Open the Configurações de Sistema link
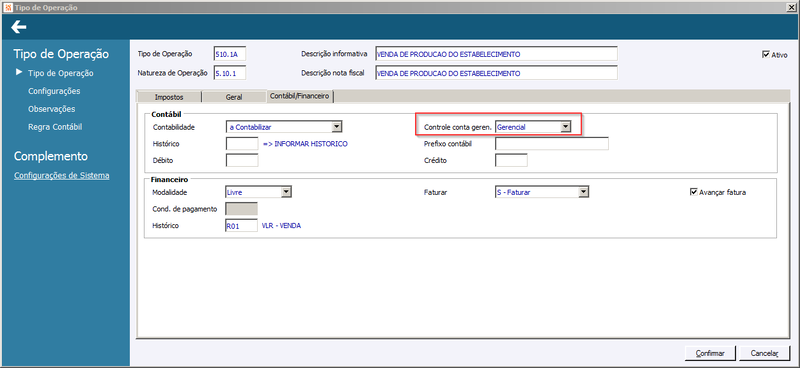Screen dimensions: 800x368 pos(62,176)
